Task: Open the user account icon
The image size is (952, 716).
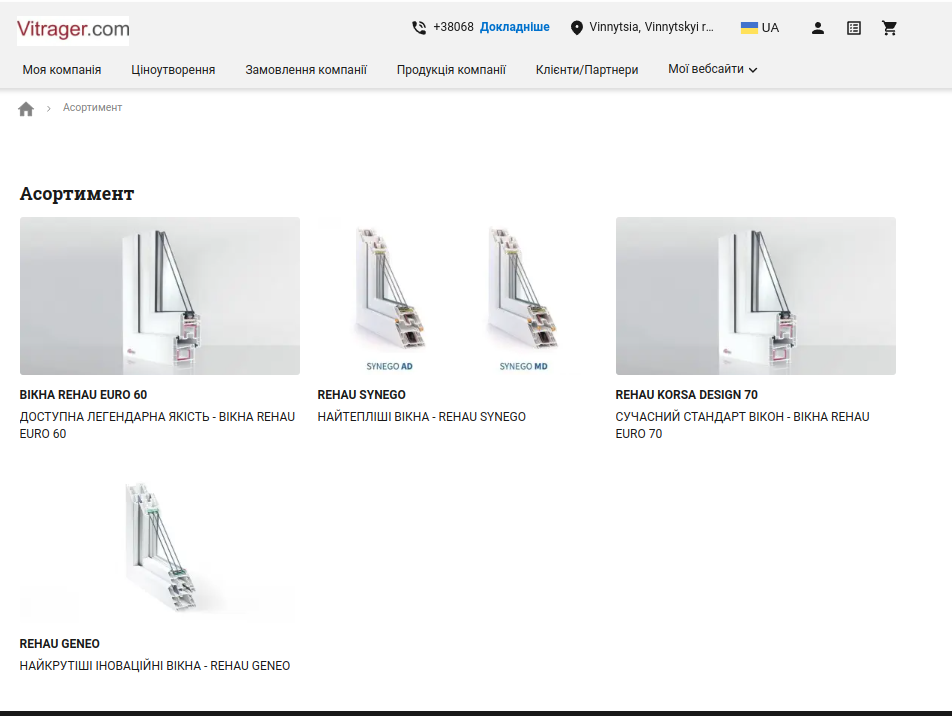Action: (x=818, y=28)
